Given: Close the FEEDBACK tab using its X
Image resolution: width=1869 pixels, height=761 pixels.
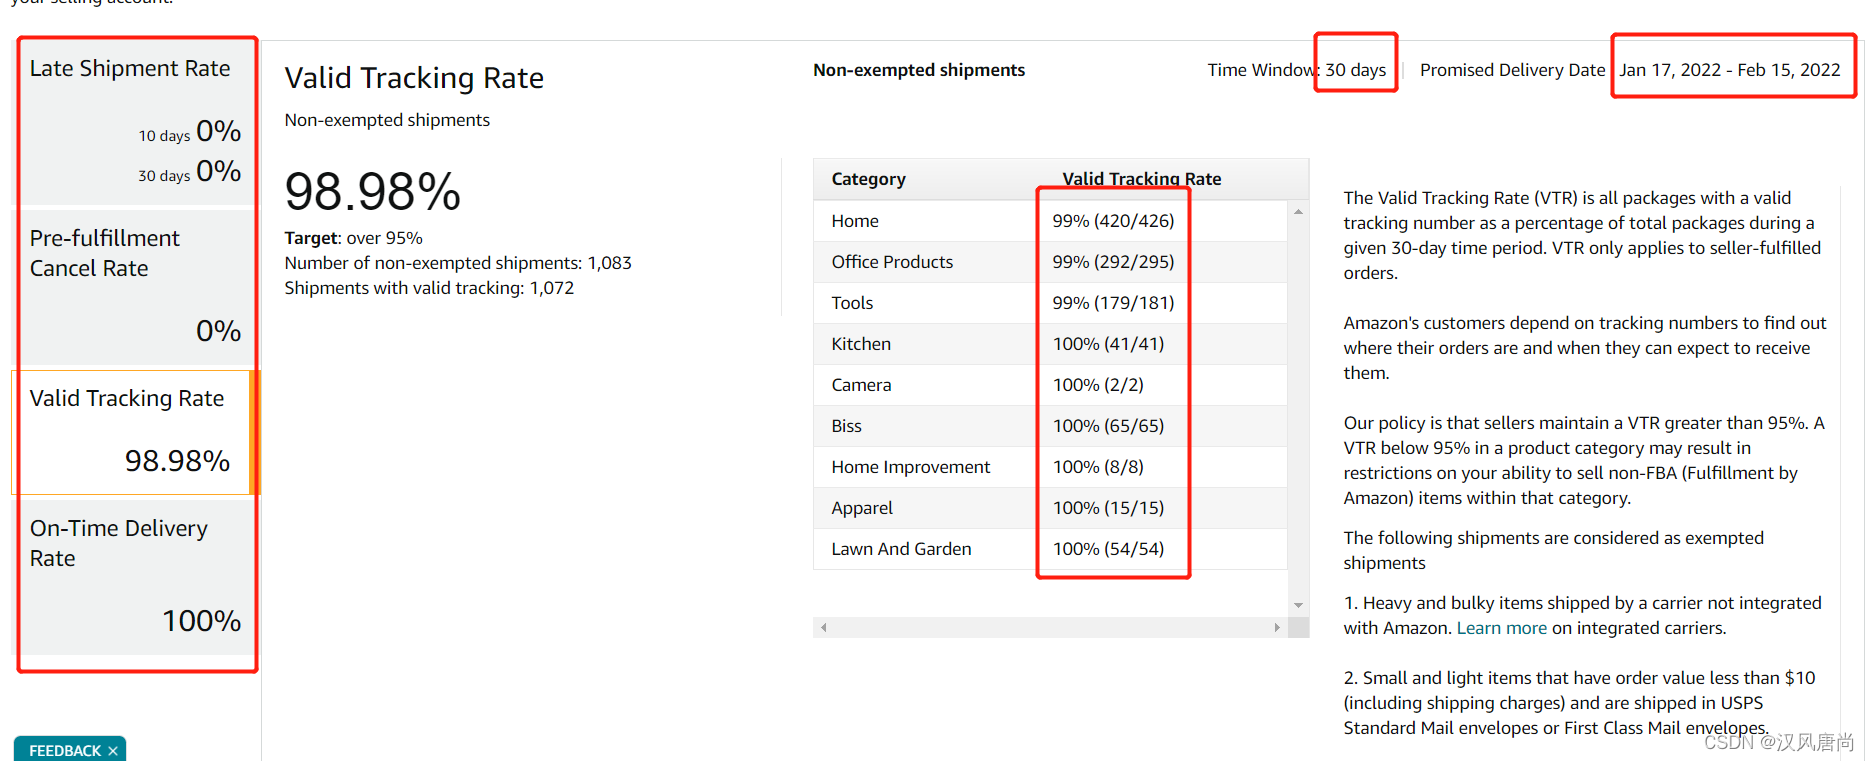Looking at the screenshot, I should coord(113,751).
